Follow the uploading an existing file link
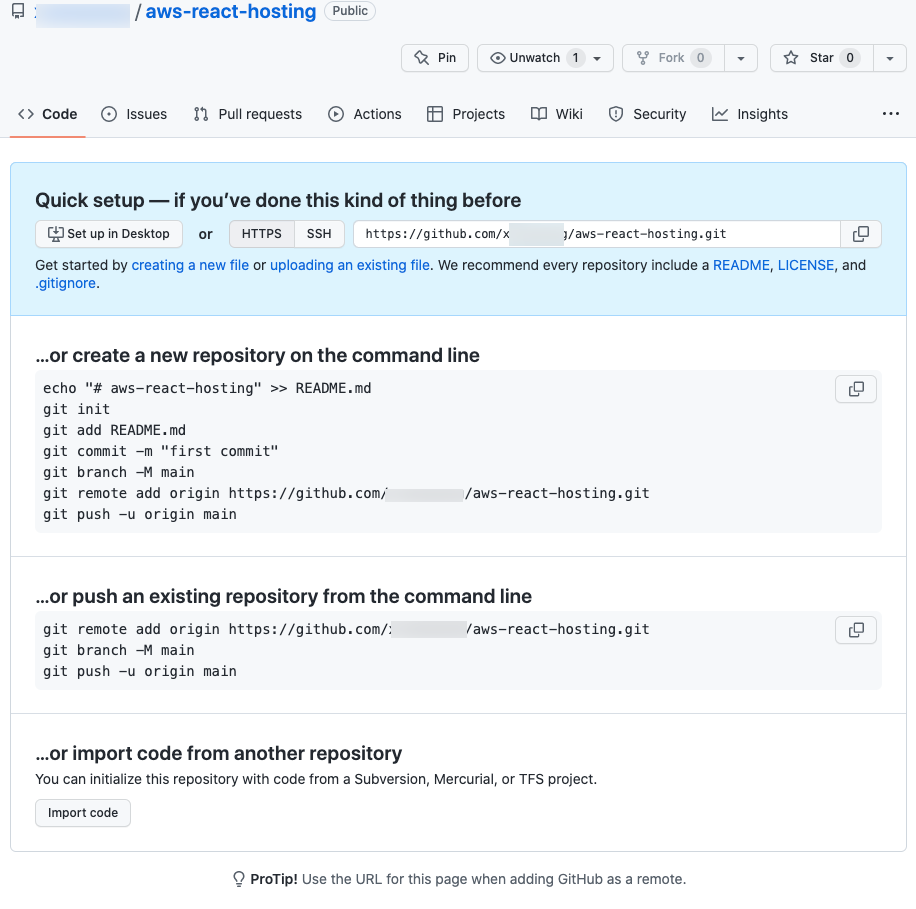The image size is (916, 909). [x=350, y=265]
